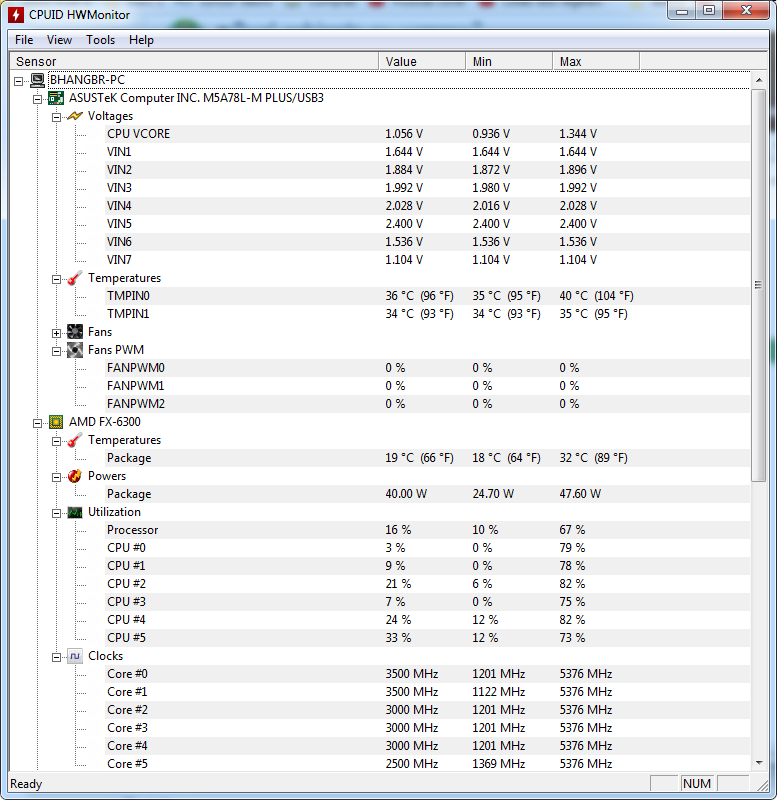Click the ASUSTeK motherboard icon
The image size is (777, 800).
(x=56, y=98)
